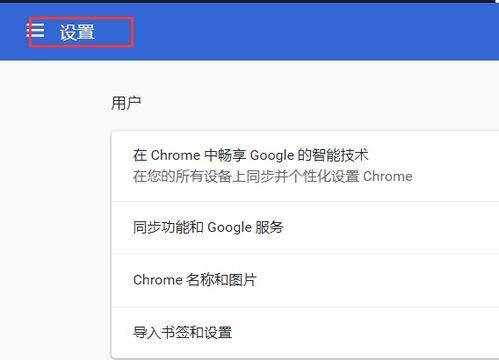This screenshot has height=360, width=499.
Task: Open the hamburger main menu icon
Action: 35,31
